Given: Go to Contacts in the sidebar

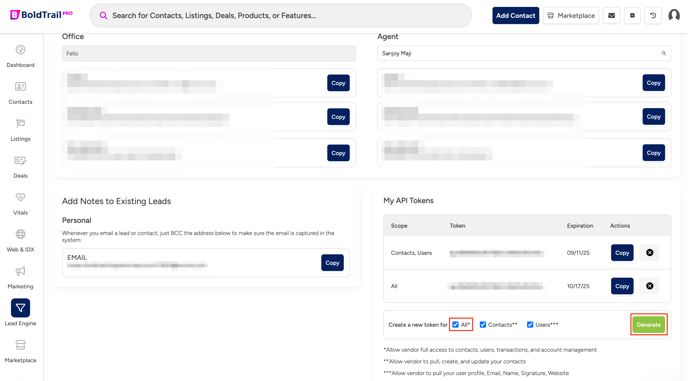Looking at the screenshot, I should pyautogui.click(x=20, y=86).
